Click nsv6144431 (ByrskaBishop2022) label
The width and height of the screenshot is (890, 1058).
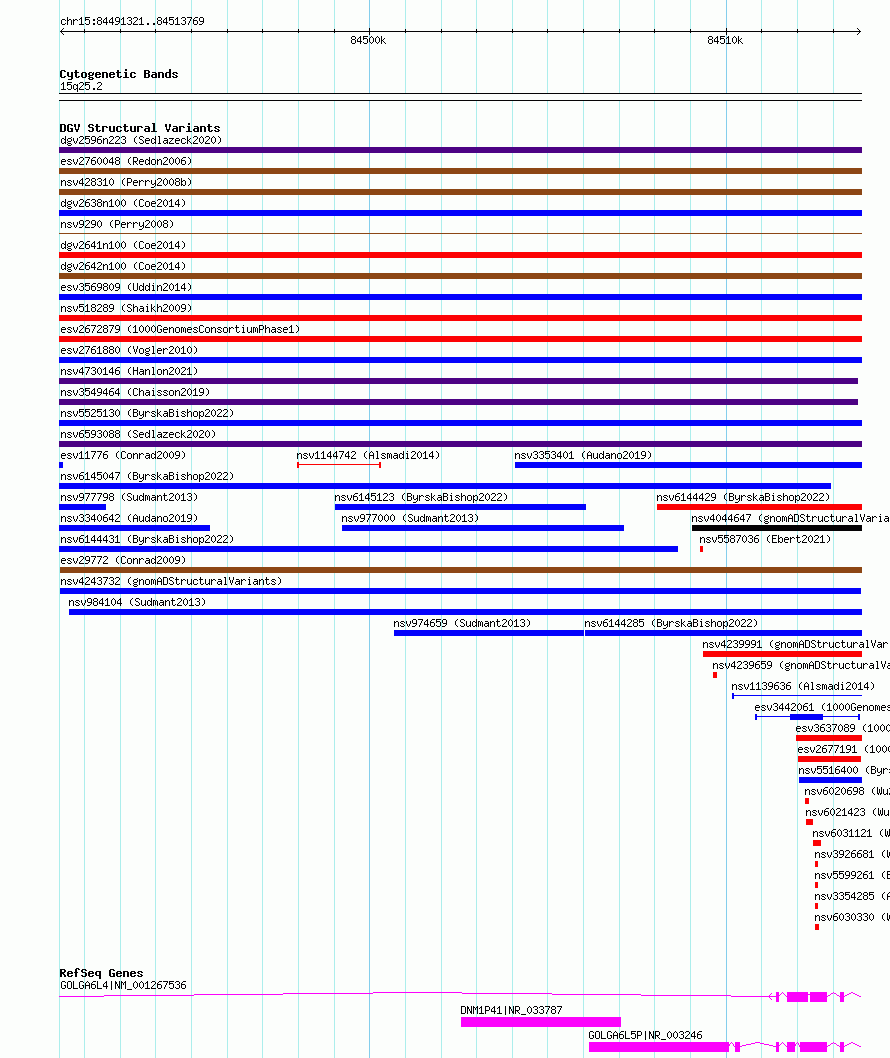[x=147, y=538]
